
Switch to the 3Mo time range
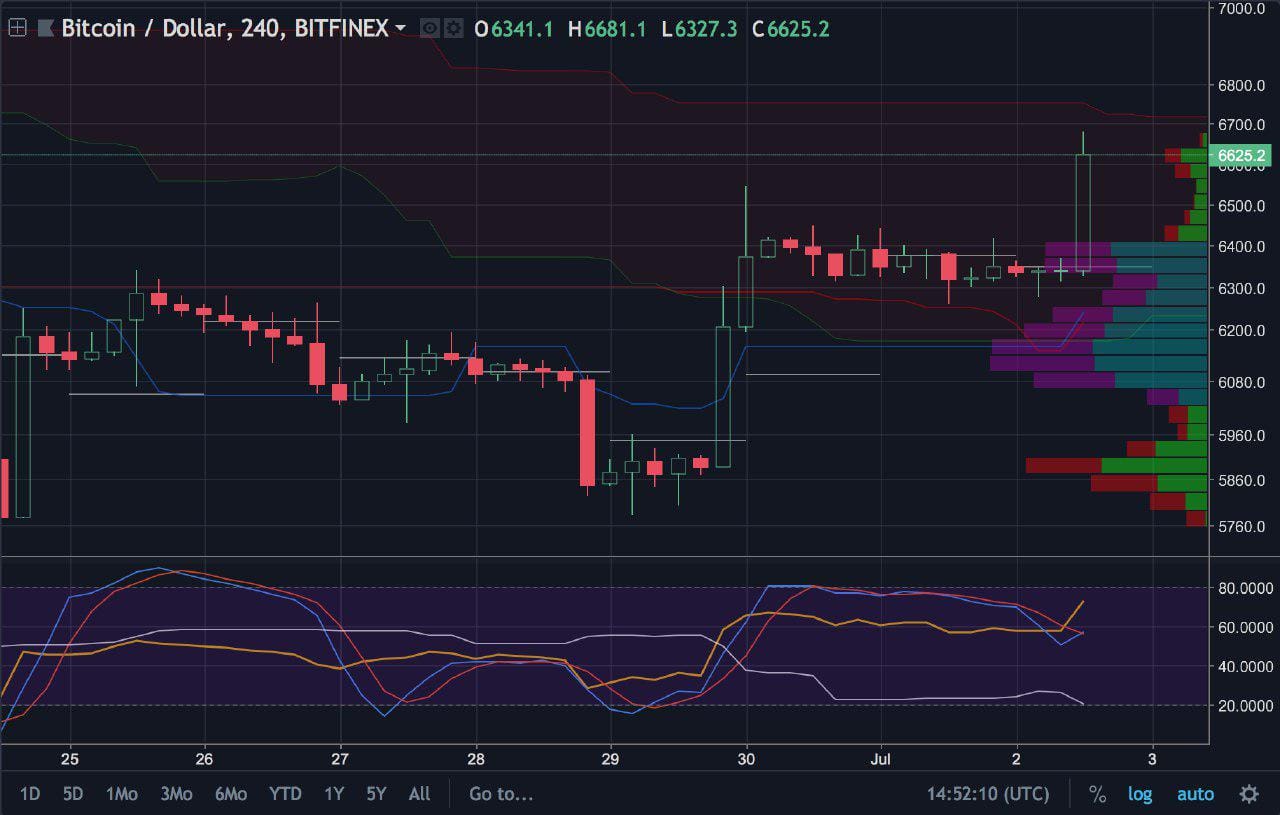pyautogui.click(x=176, y=794)
